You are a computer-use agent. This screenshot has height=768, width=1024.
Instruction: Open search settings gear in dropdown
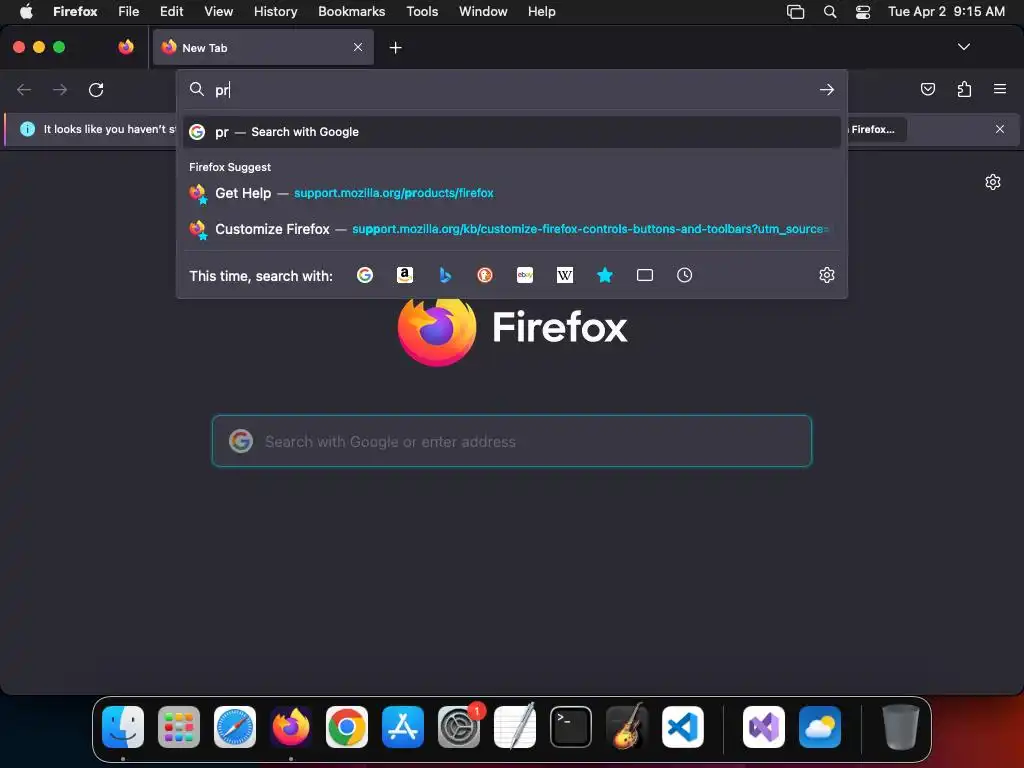coord(827,275)
